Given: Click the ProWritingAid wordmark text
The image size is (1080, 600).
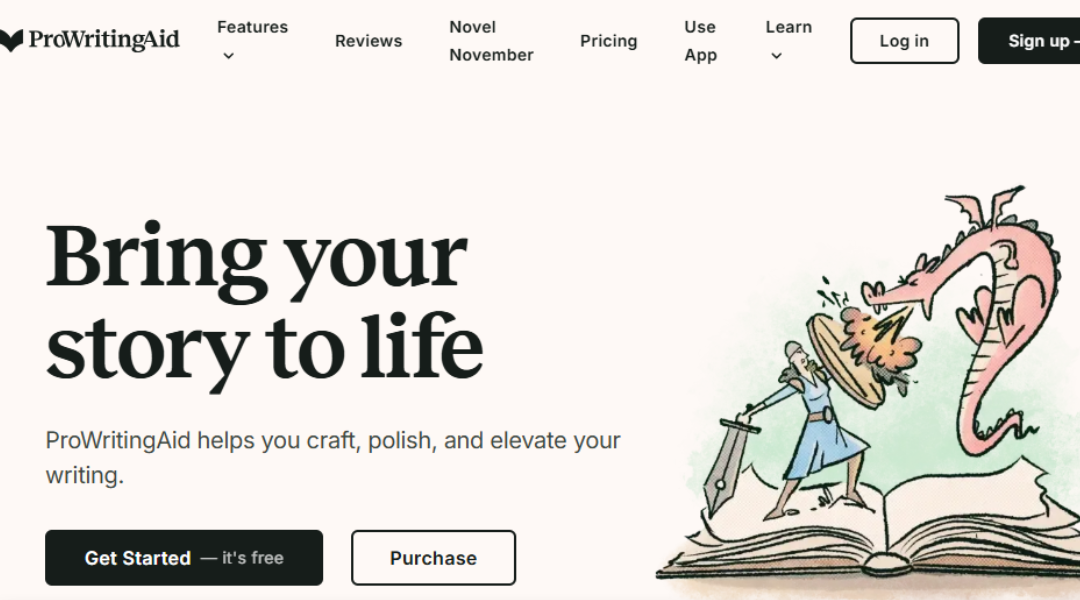Looking at the screenshot, I should (104, 40).
